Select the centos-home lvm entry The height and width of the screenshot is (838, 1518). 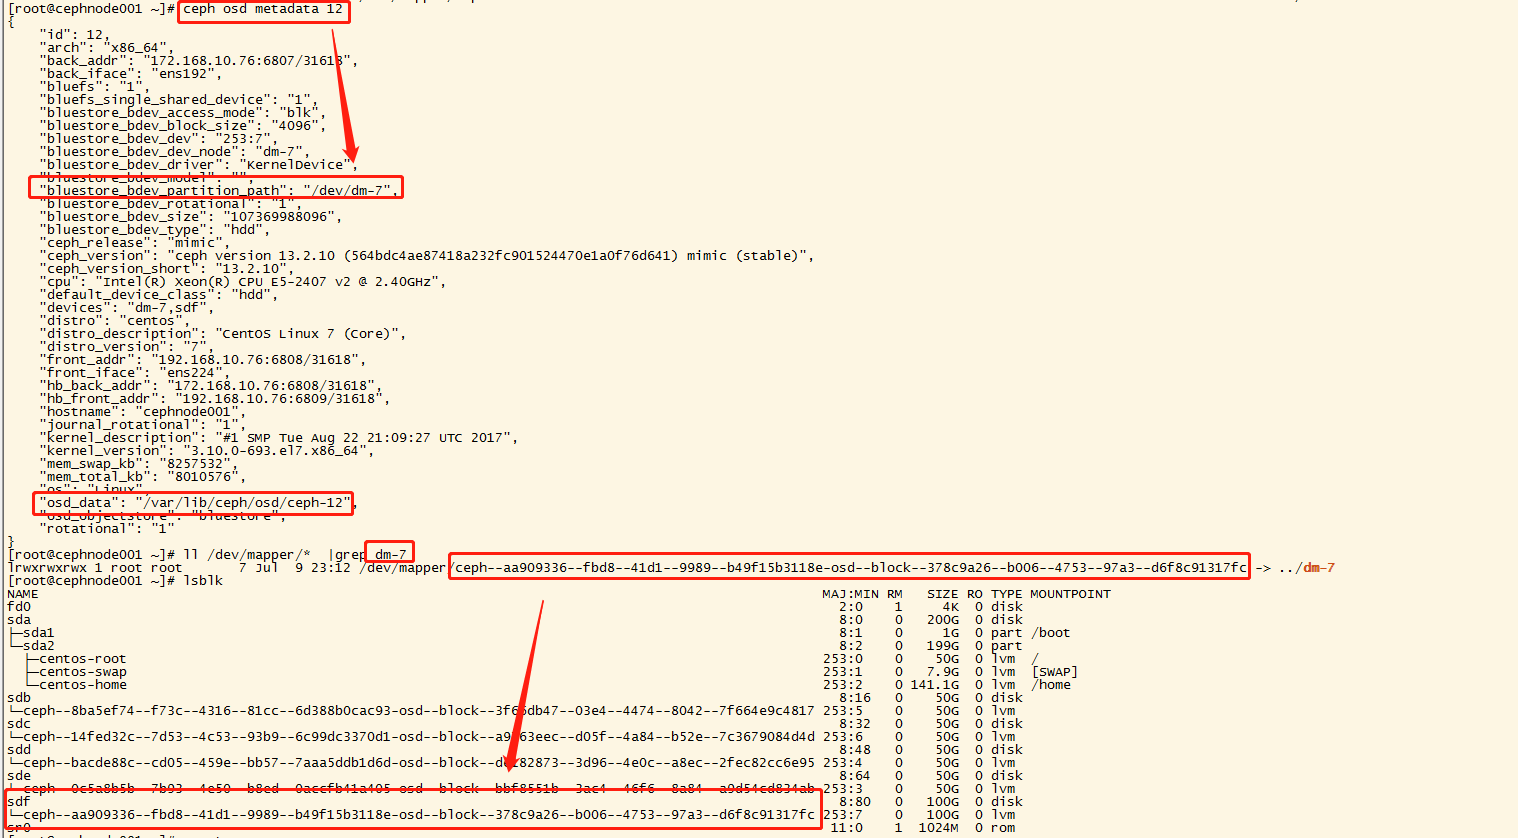(x=83, y=685)
